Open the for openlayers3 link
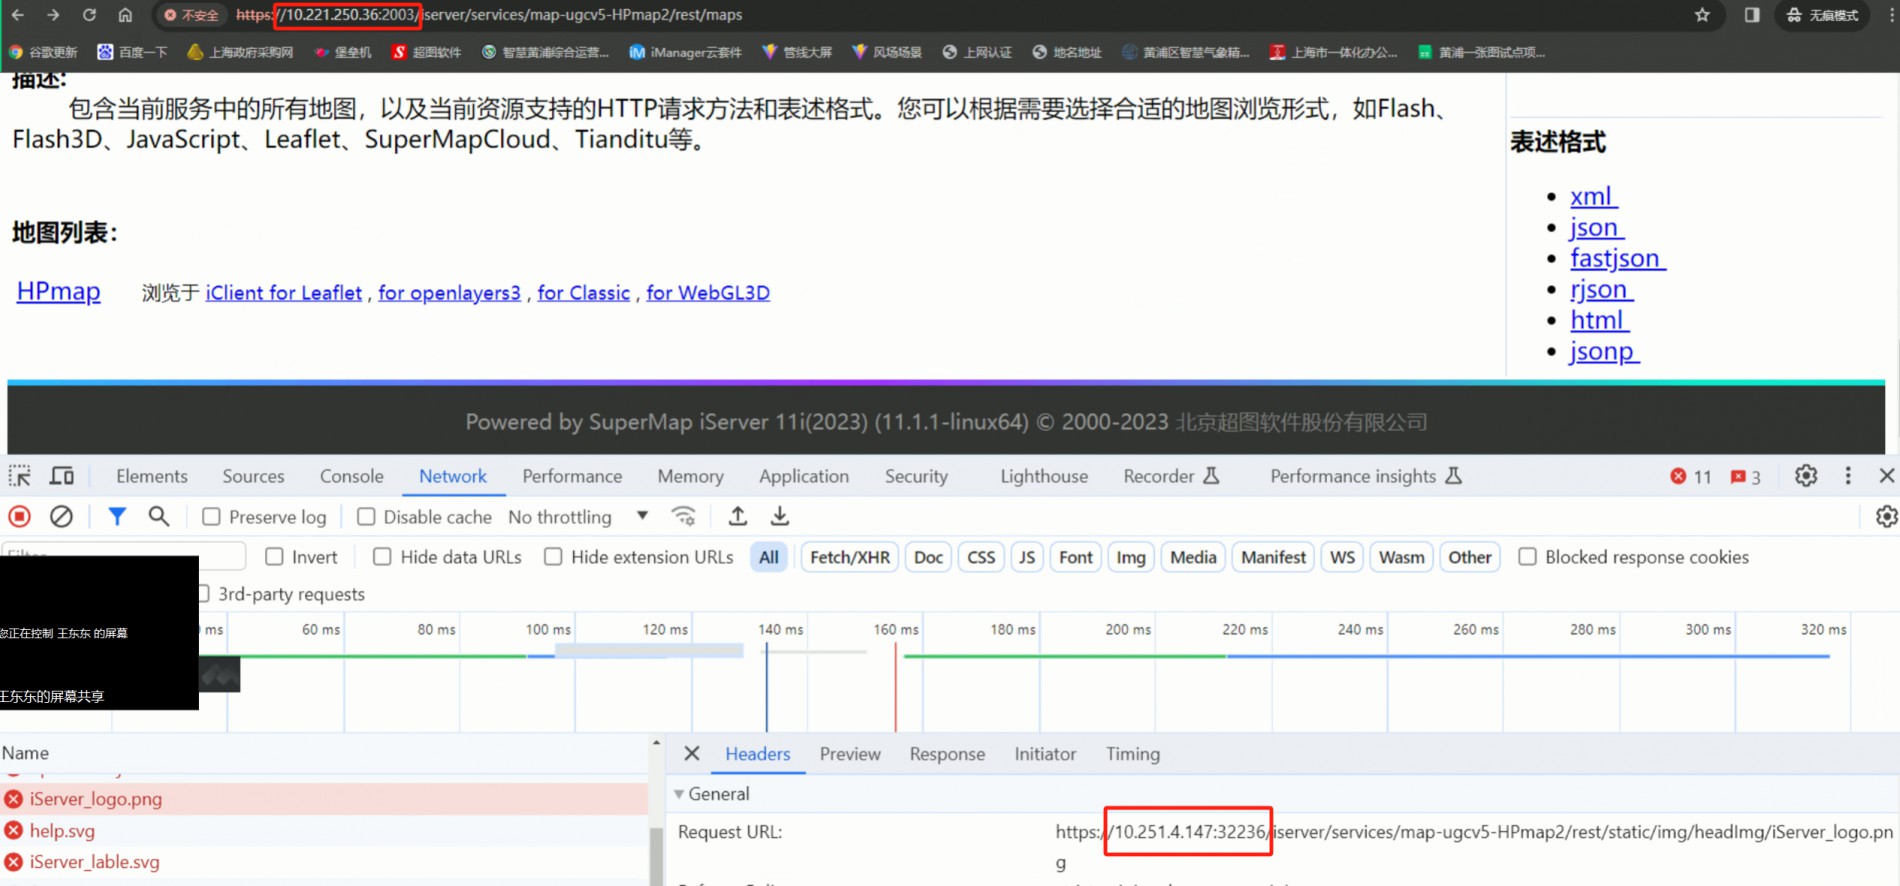Screen dimensions: 1900x886 click(449, 293)
